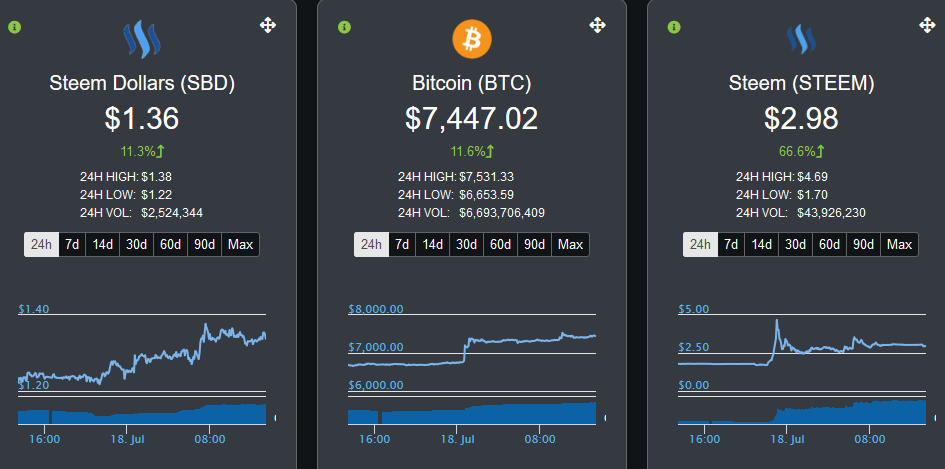The width and height of the screenshot is (945, 469).
Task: Click the move handle icon on Steem Dollars card
Action: pyautogui.click(x=268, y=25)
